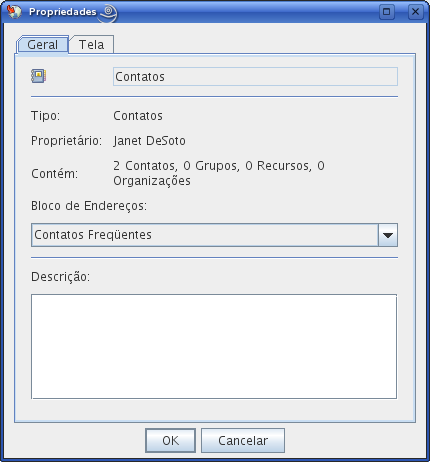The image size is (430, 462).
Task: Click the Contatos name input field
Action: tap(255, 77)
